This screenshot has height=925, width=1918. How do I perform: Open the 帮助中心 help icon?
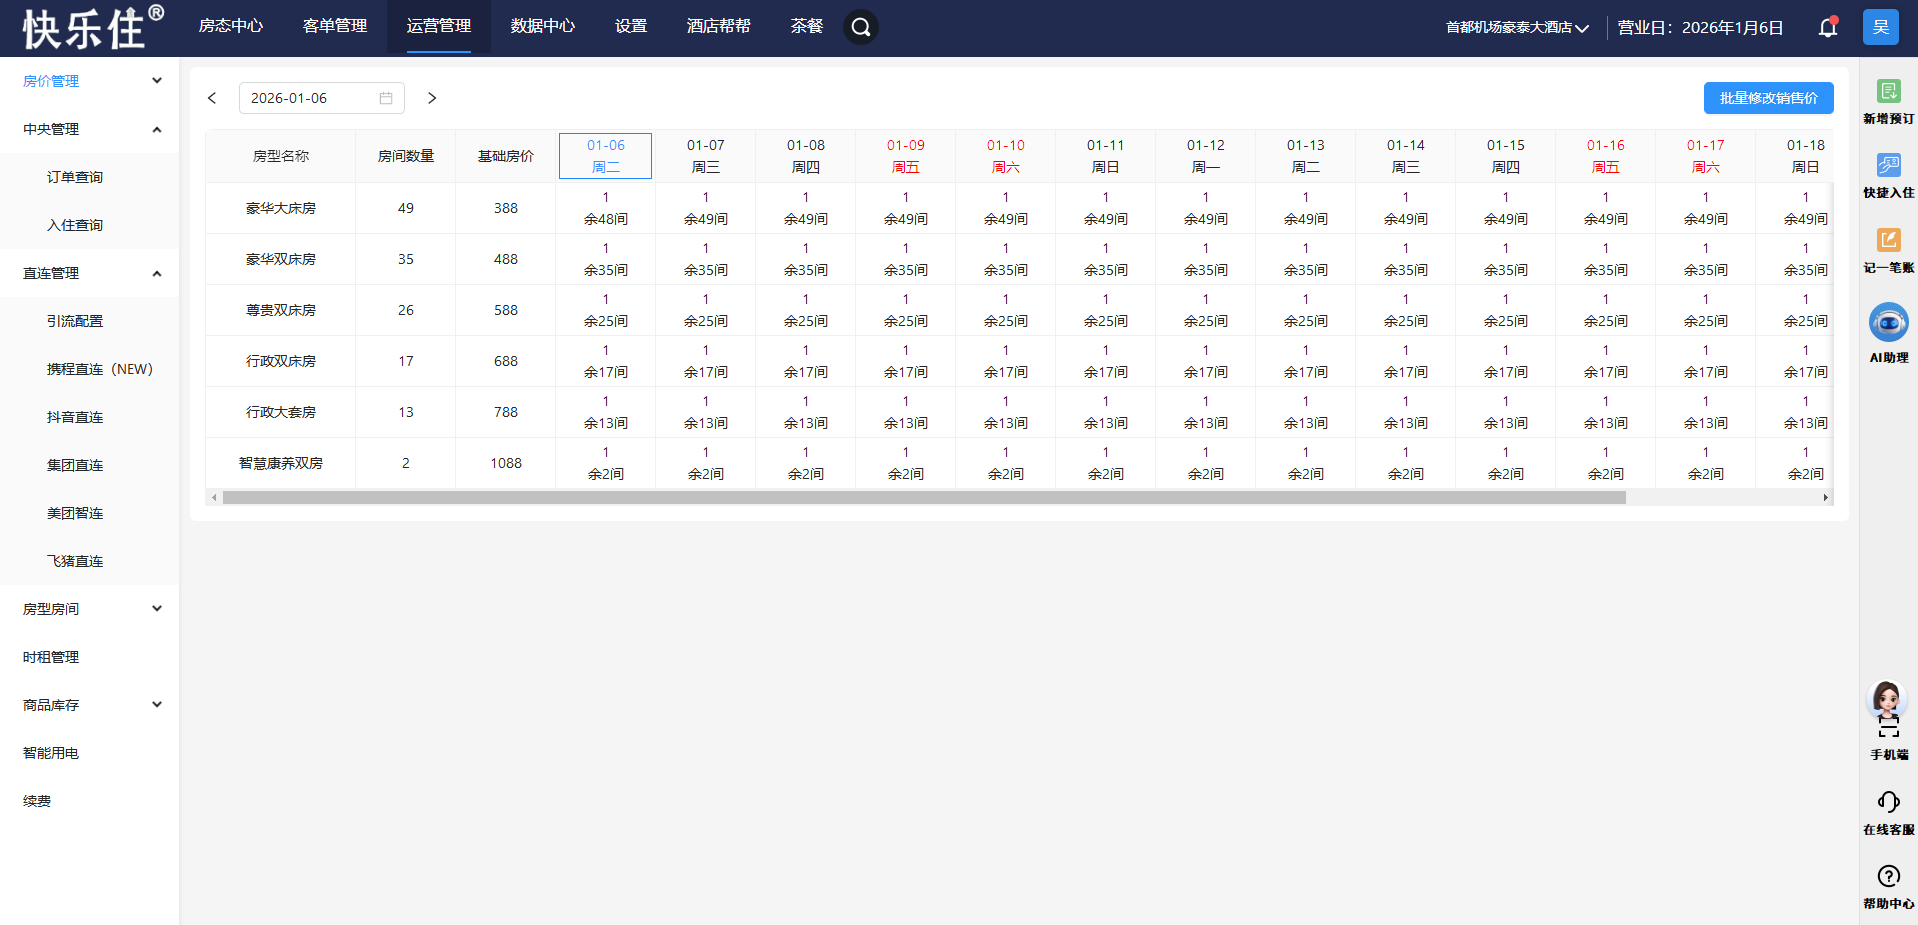(x=1888, y=877)
